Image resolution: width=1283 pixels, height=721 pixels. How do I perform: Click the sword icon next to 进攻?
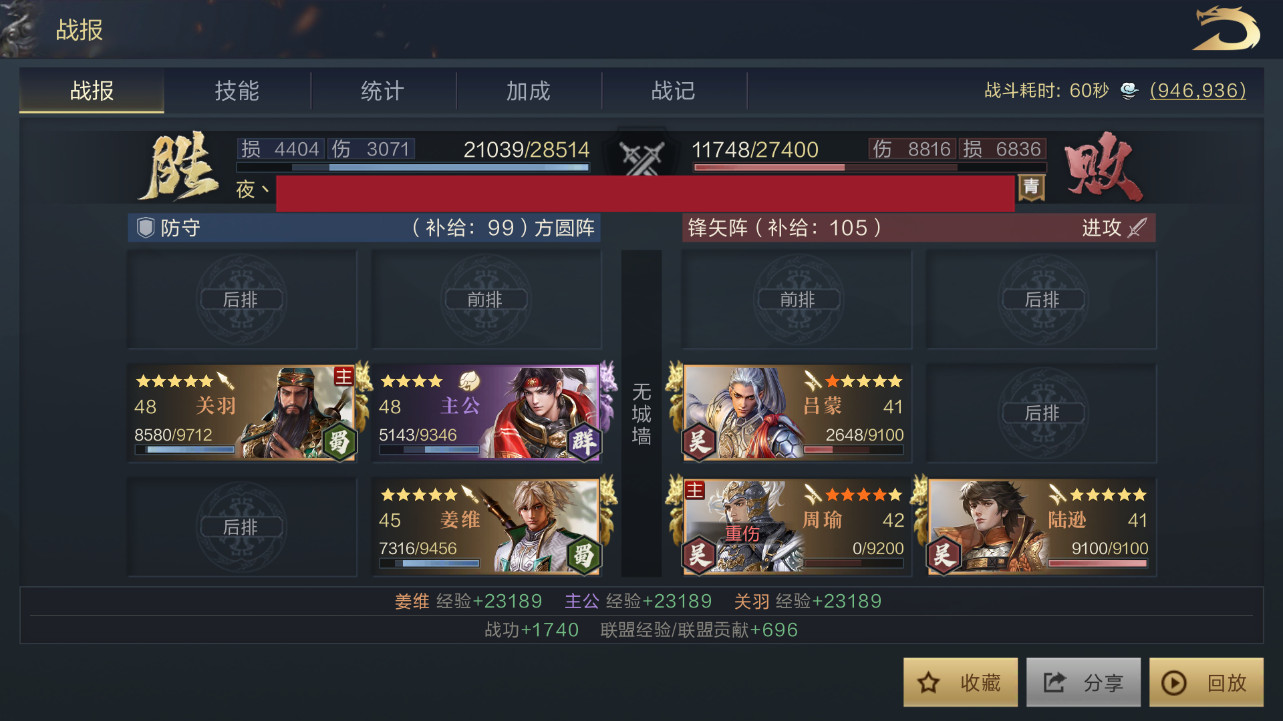click(1136, 227)
